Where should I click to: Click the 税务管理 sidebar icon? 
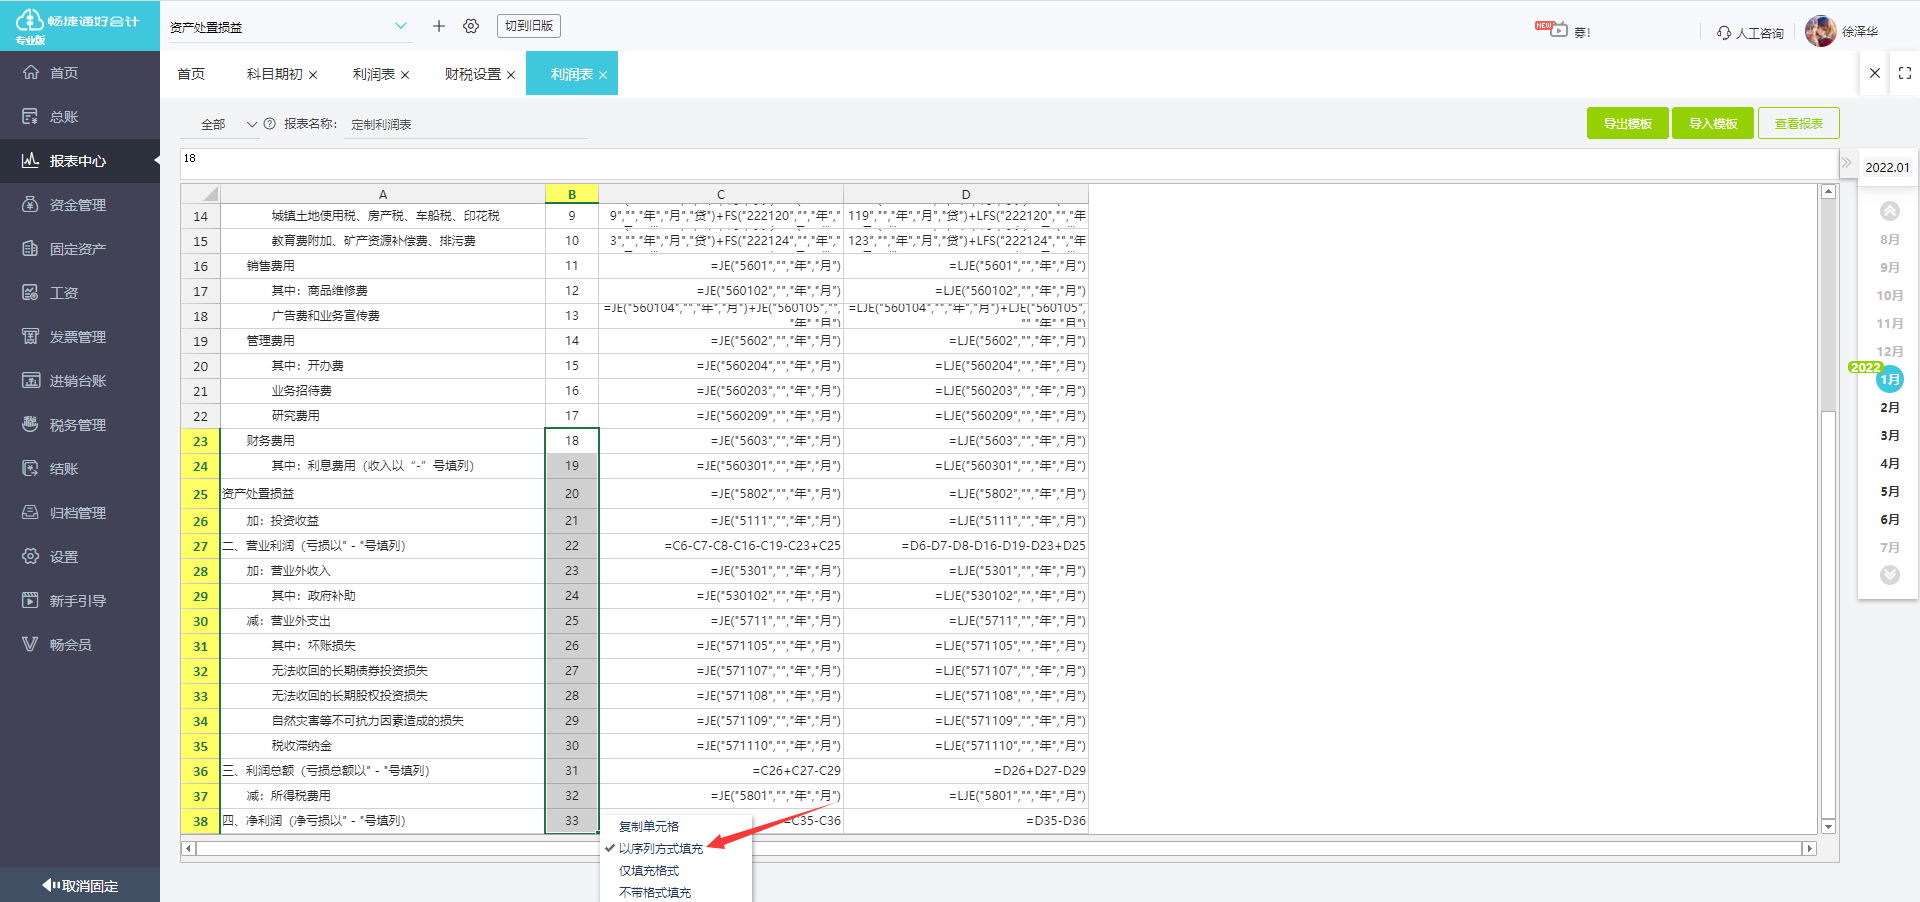click(30, 425)
